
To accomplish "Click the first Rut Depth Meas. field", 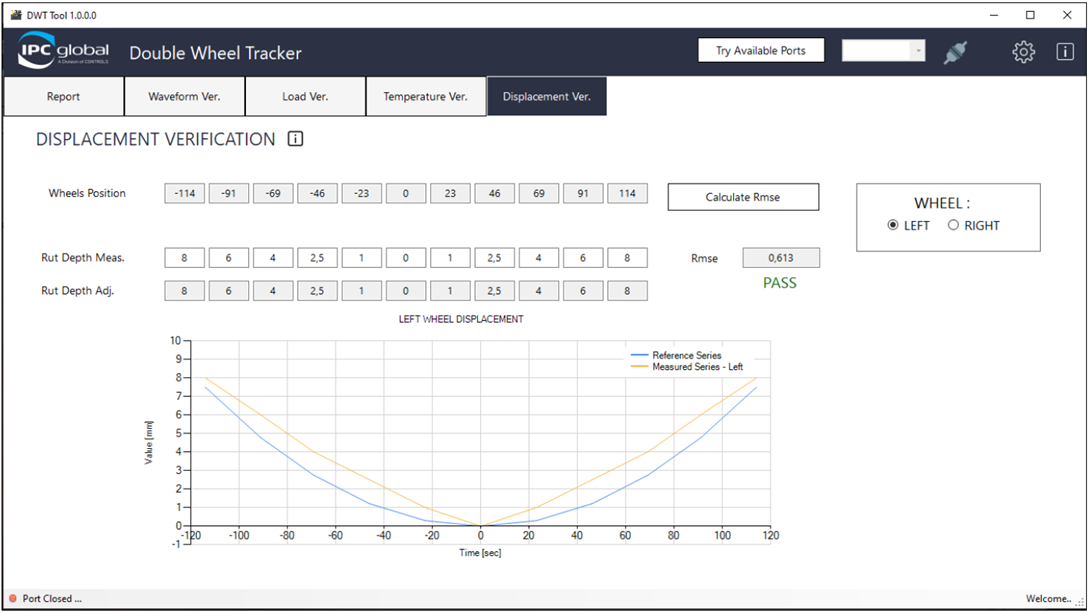I will click(184, 258).
